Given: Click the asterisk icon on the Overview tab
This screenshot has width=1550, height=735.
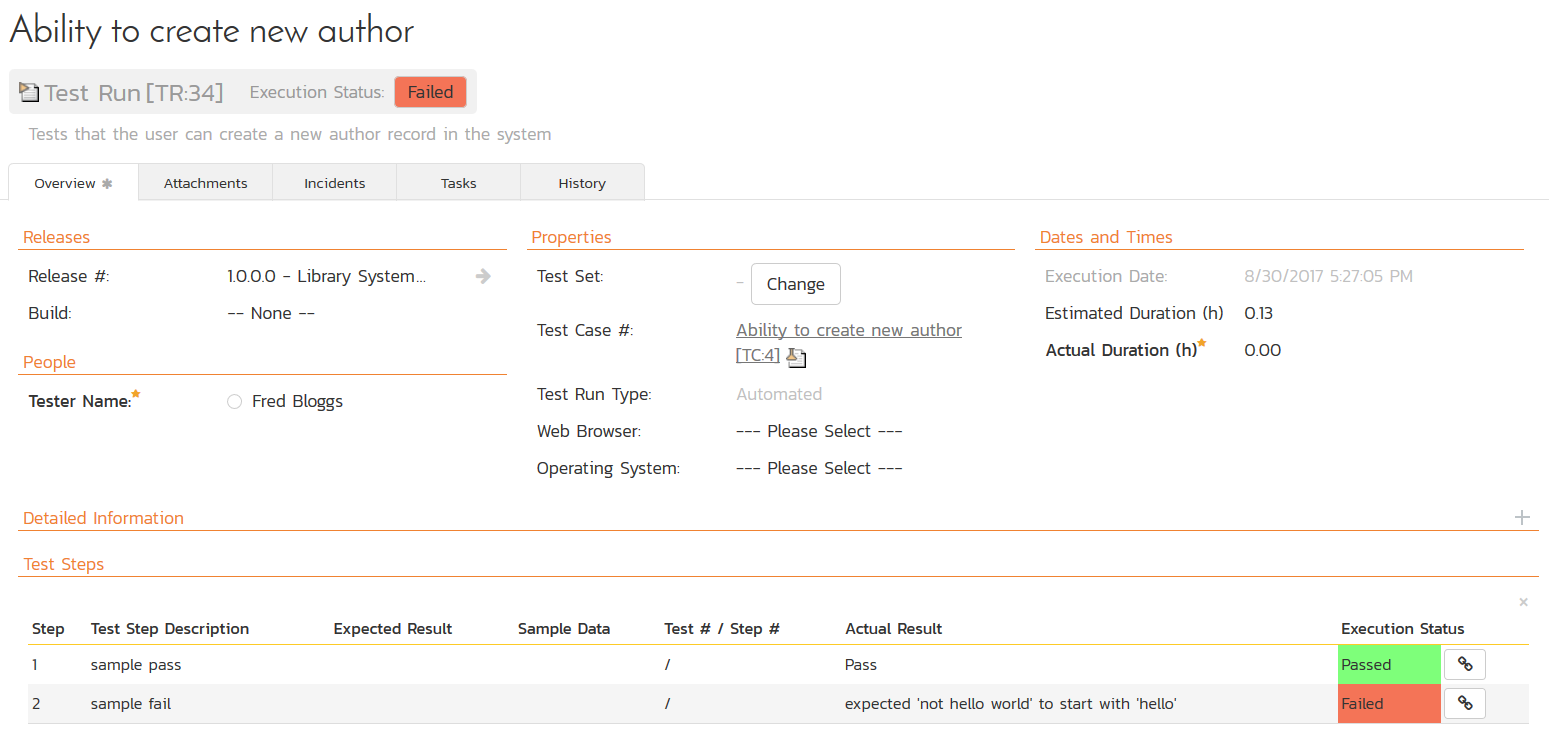Looking at the screenshot, I should [x=107, y=184].
